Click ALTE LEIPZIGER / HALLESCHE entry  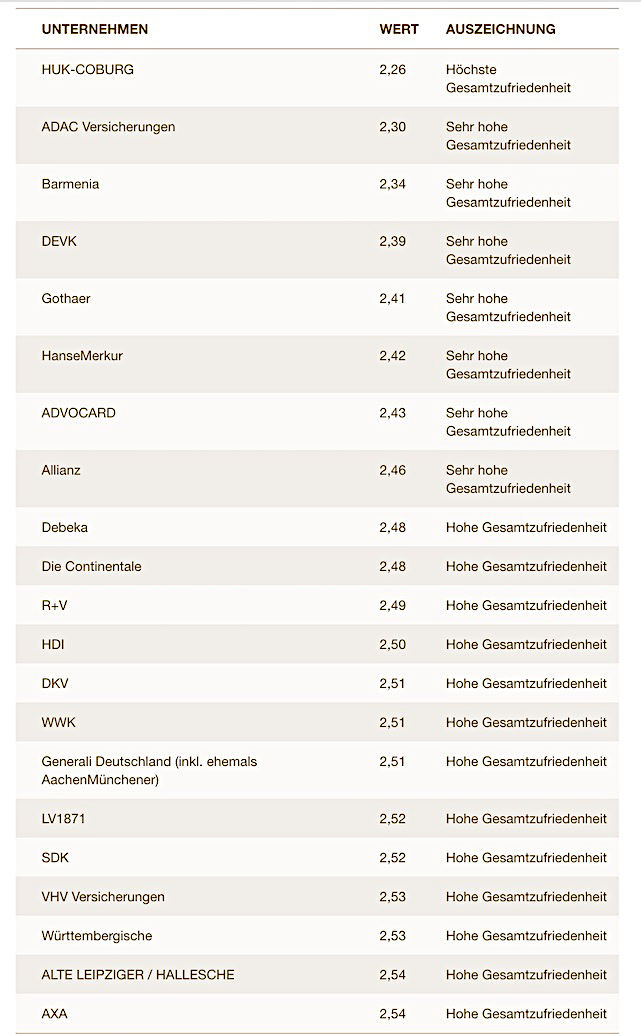pos(138,974)
